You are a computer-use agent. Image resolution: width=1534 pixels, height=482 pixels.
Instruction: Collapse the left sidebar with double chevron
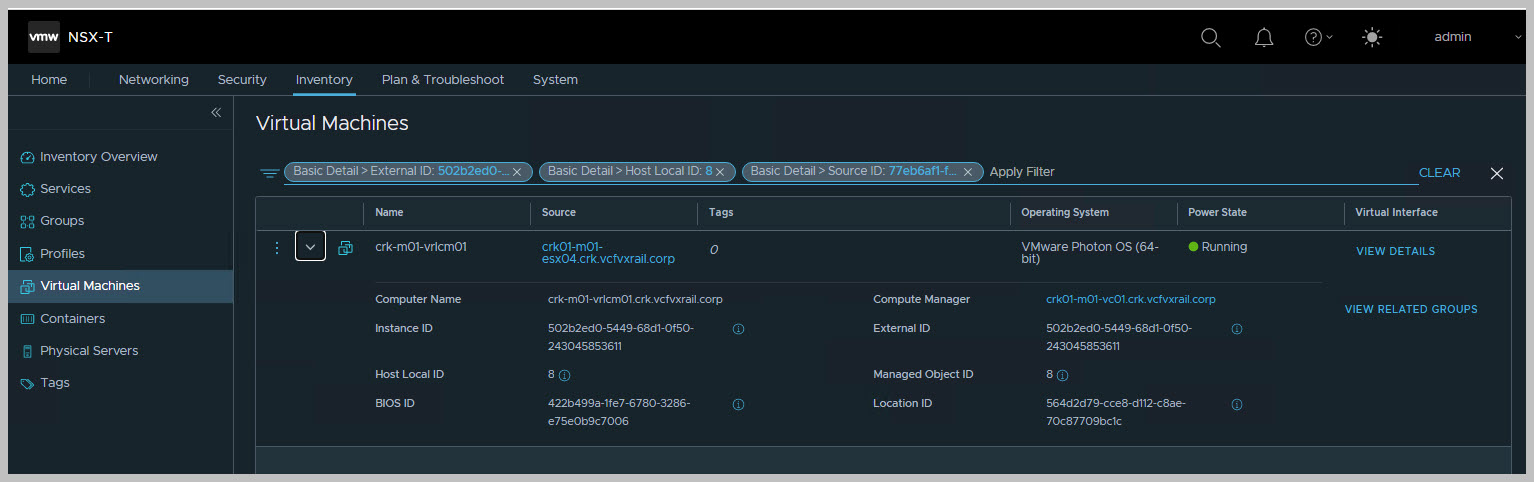point(216,113)
